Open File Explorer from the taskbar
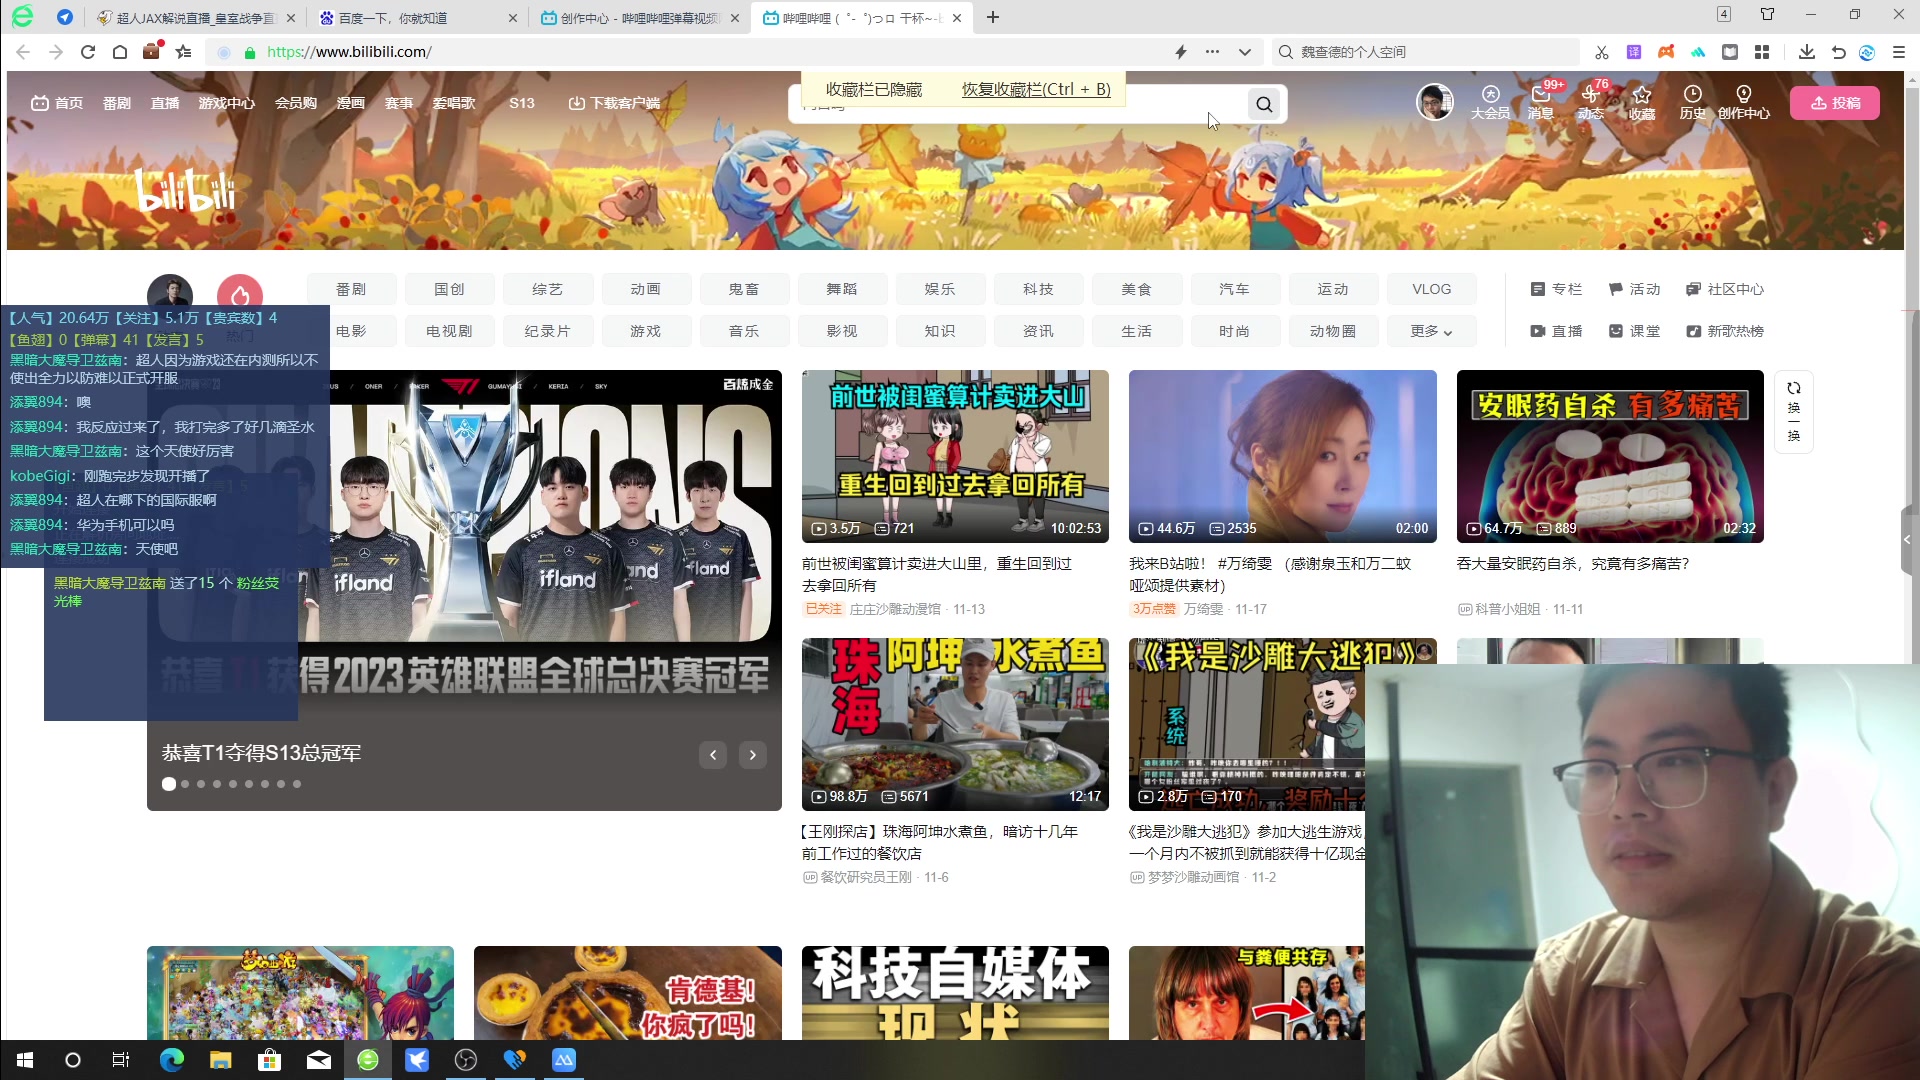This screenshot has height=1080, width=1920. 221,1060
